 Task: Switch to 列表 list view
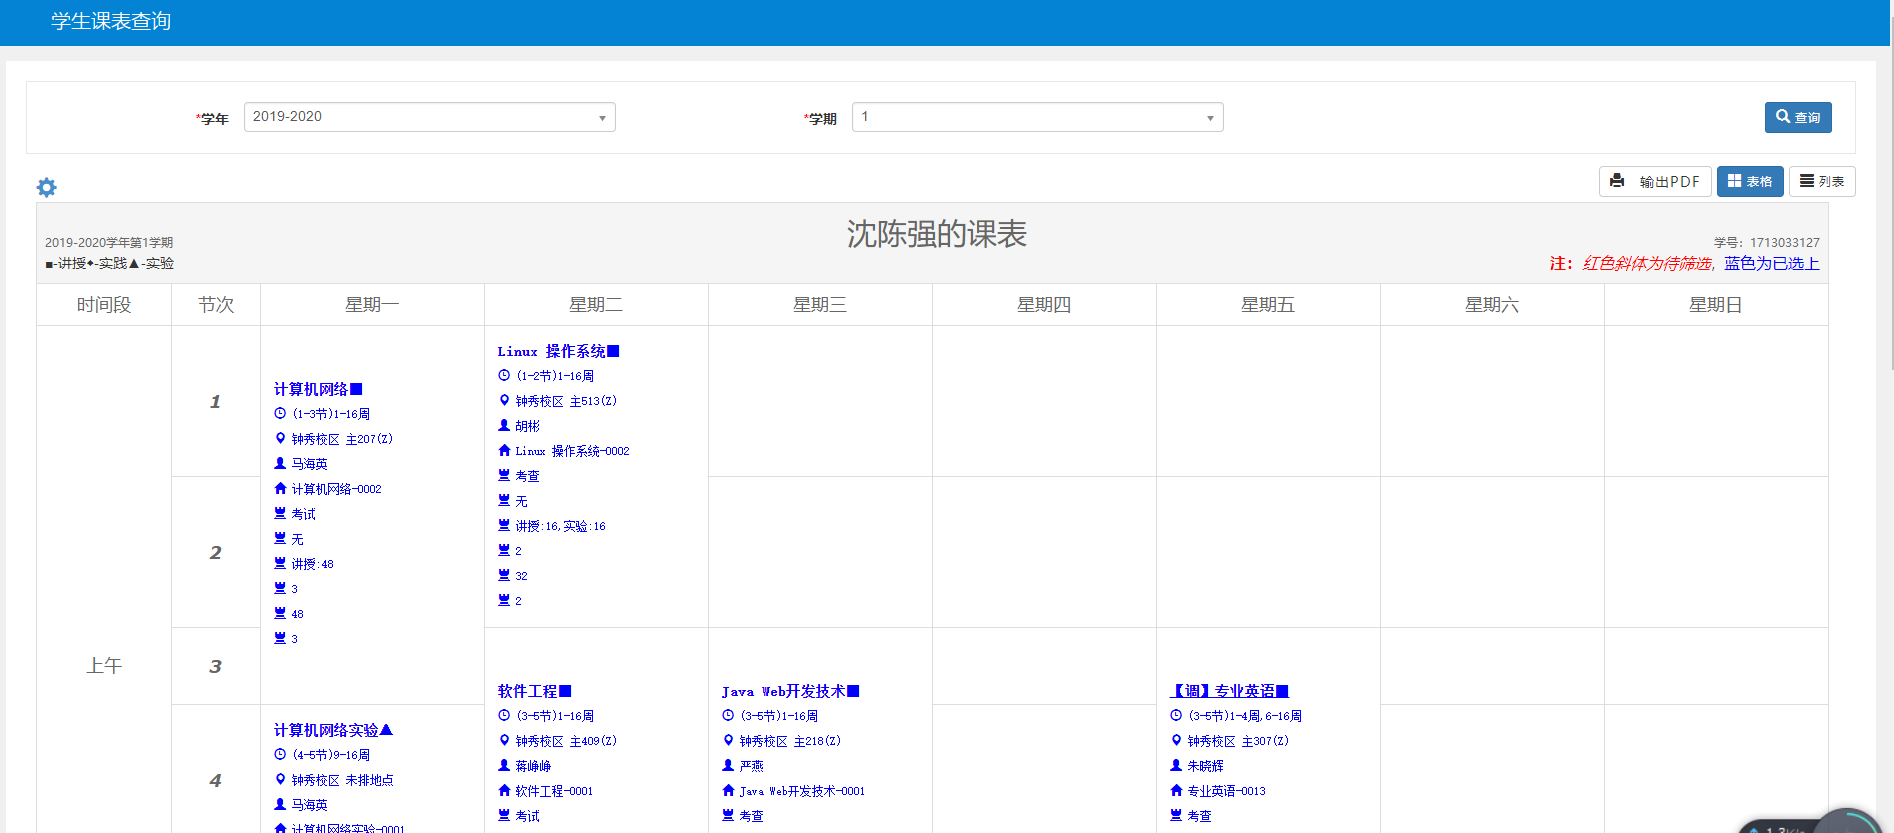pos(1822,181)
